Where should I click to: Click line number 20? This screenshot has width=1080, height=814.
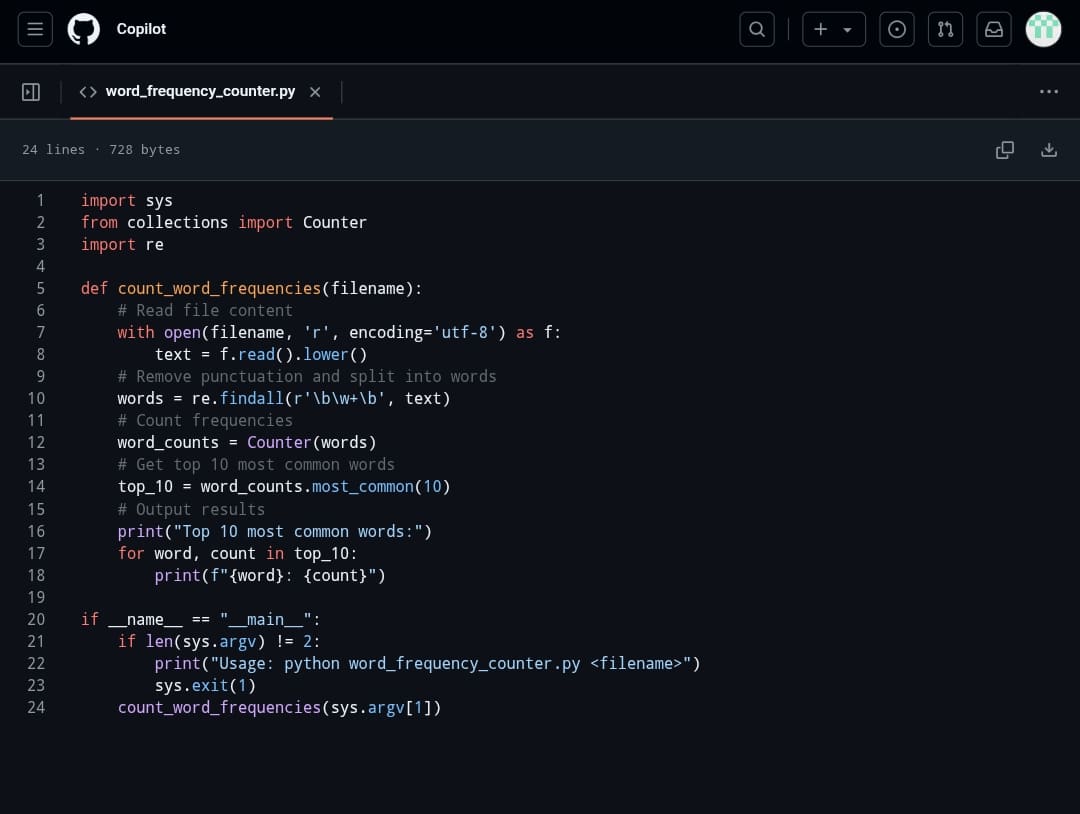coord(36,620)
